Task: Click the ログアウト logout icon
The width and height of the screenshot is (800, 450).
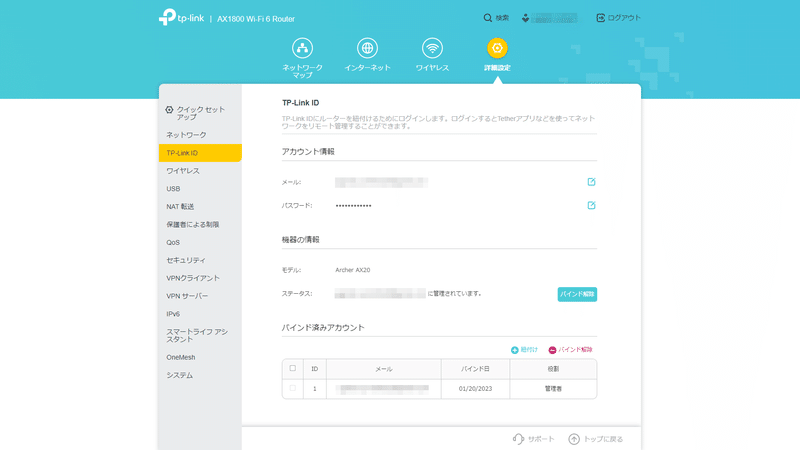Action: (x=601, y=18)
